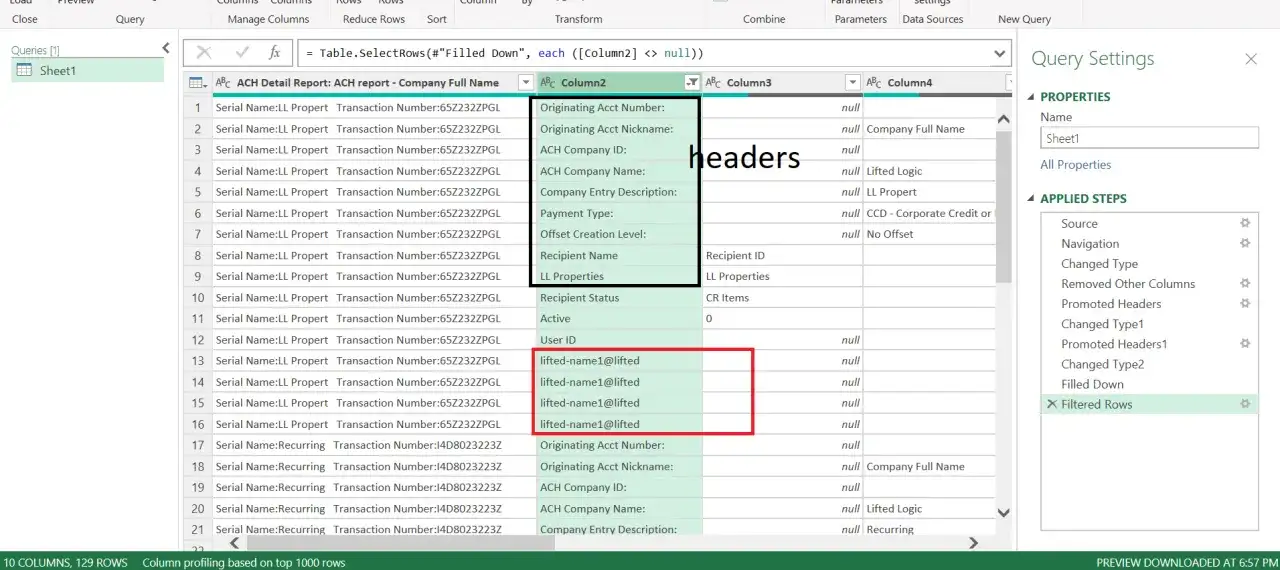Open settings gear for Removed Other Columns
This screenshot has width=1280, height=570.
1245,283
